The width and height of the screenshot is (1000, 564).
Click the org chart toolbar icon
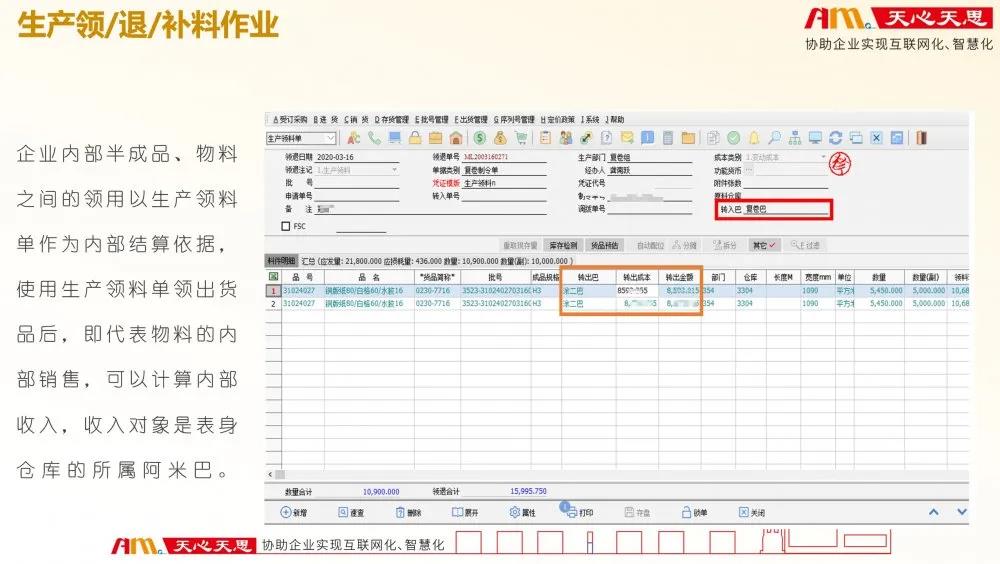coord(795,138)
